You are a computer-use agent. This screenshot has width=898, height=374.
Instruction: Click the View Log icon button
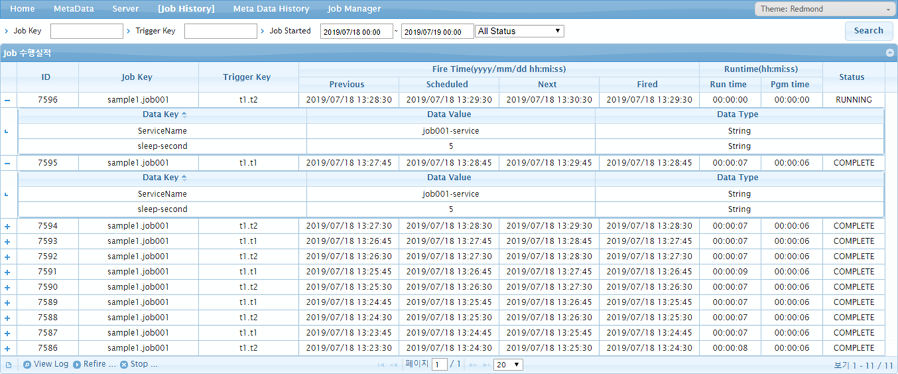tap(27, 364)
